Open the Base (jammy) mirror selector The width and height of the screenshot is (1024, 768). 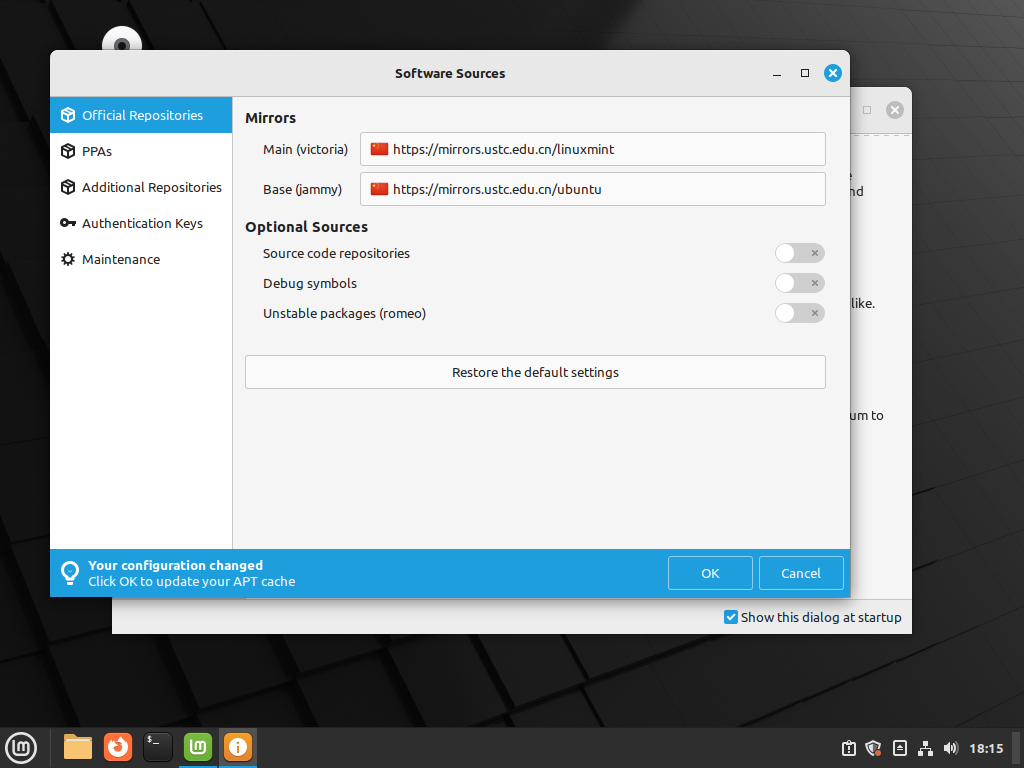coord(592,189)
